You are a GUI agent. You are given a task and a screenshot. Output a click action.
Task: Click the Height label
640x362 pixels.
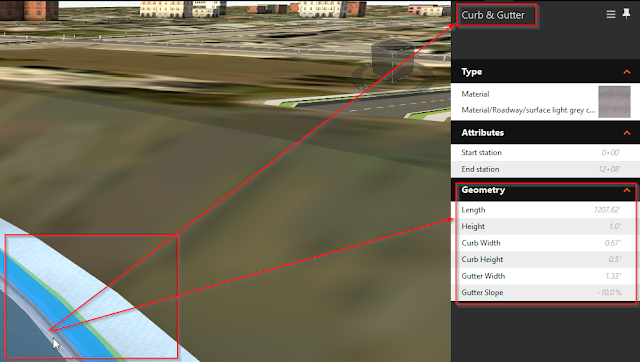click(x=473, y=227)
